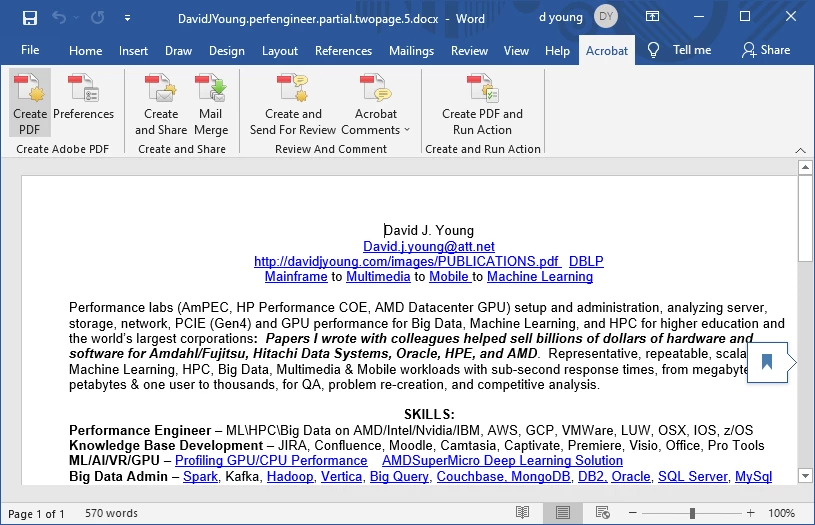The width and height of the screenshot is (815, 525).
Task: Open the SQL Server link
Action: (x=692, y=476)
